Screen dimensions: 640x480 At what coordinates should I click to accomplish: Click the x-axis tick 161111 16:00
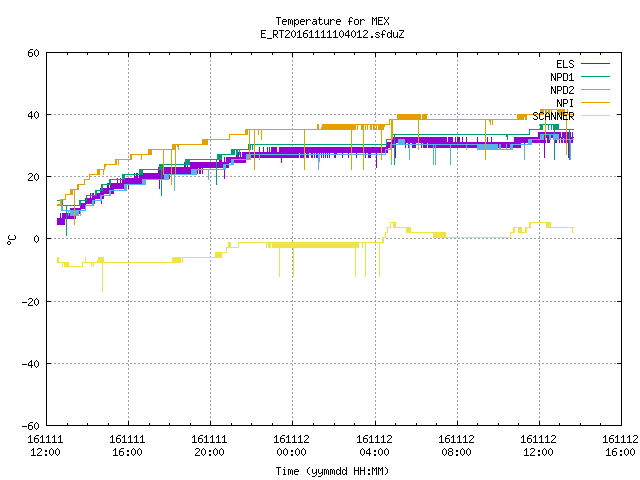tap(127, 446)
